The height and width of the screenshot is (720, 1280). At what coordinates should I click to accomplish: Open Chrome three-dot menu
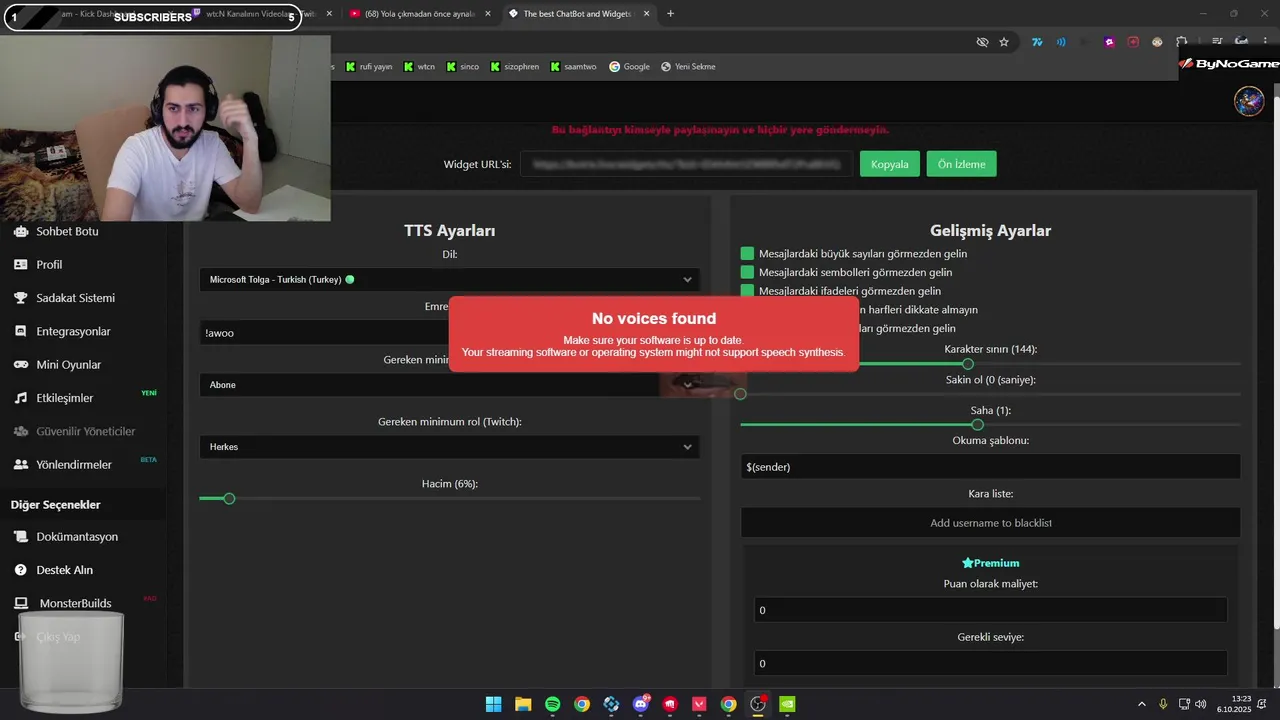click(x=1266, y=42)
